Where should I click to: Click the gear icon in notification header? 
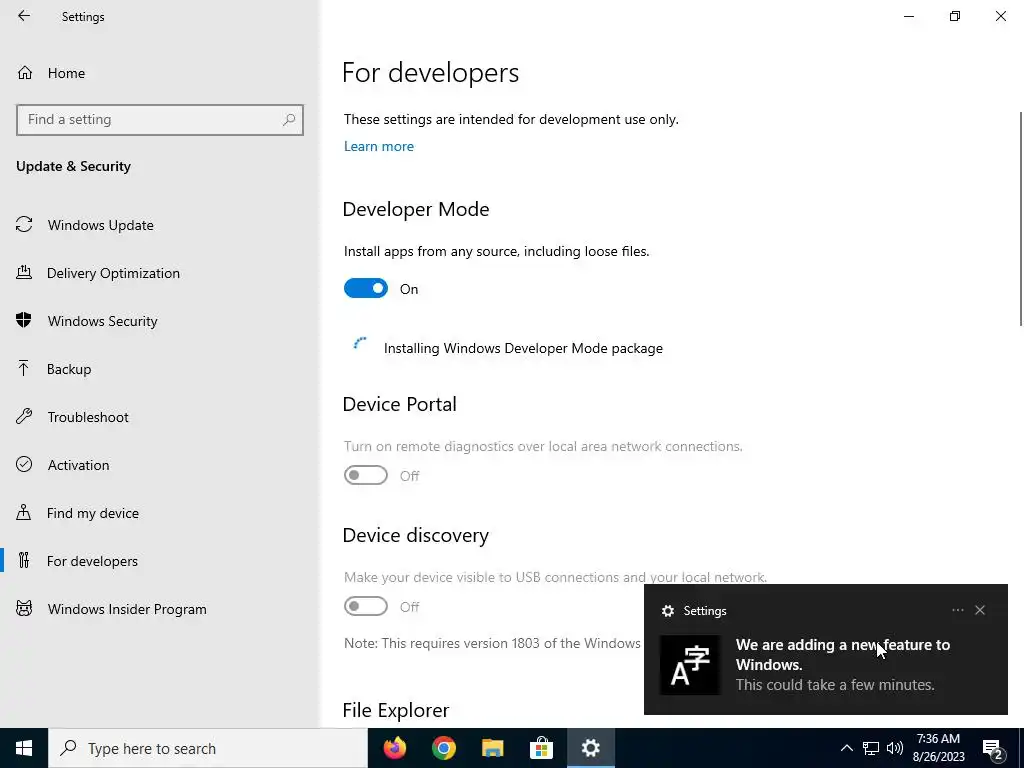667,611
